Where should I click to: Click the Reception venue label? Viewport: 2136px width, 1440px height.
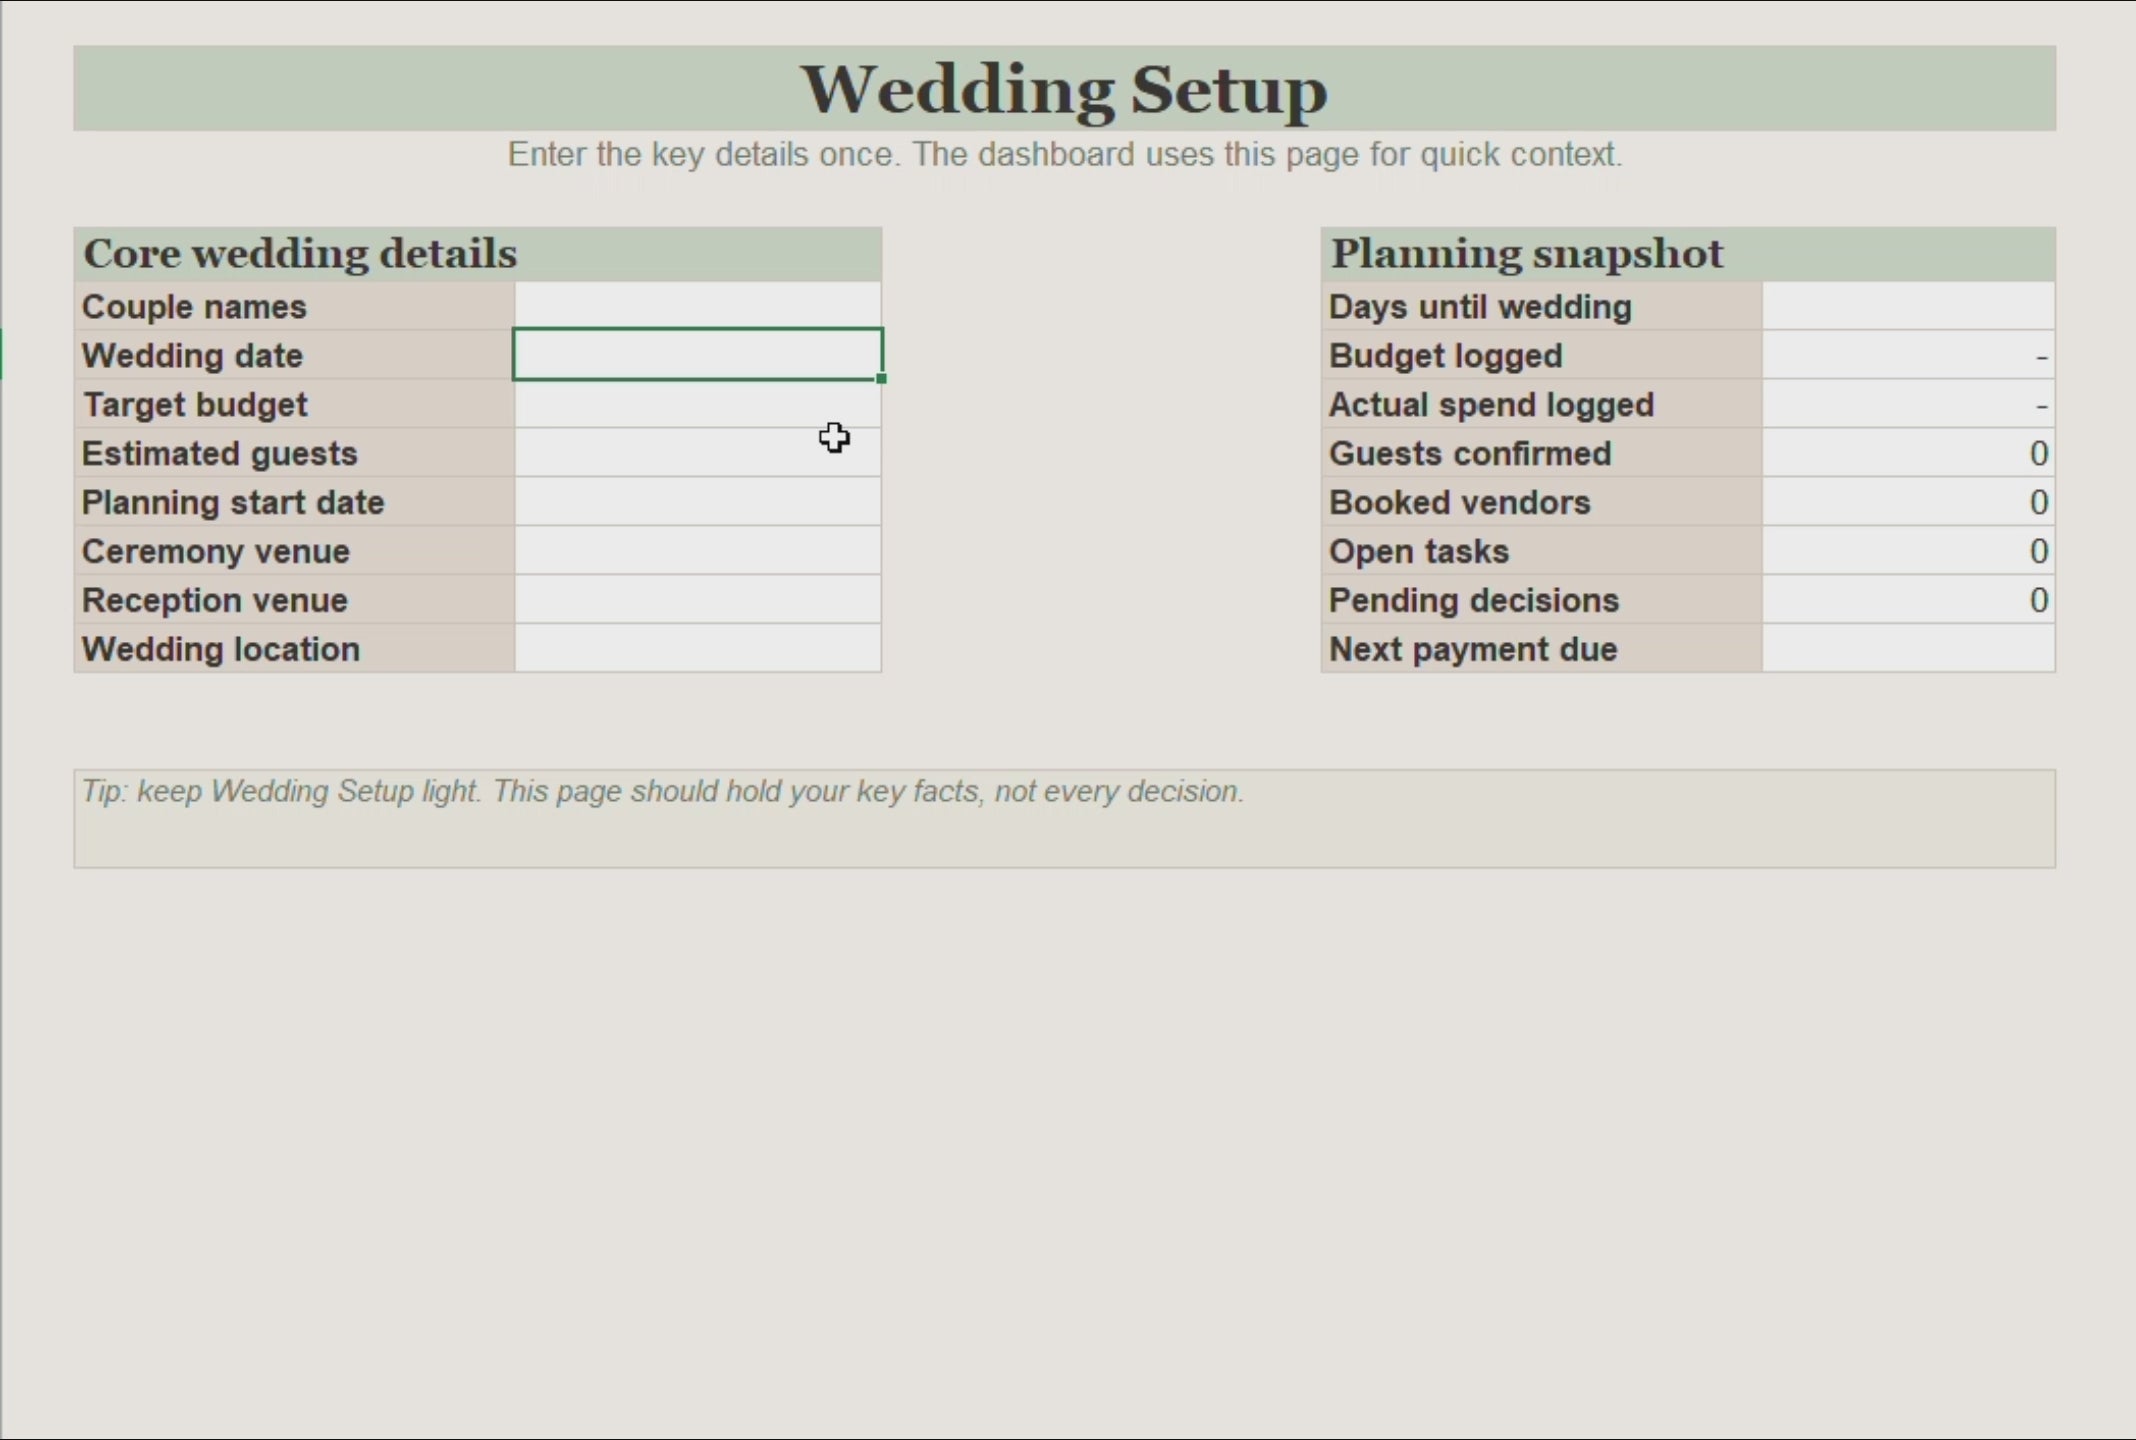coord(295,600)
